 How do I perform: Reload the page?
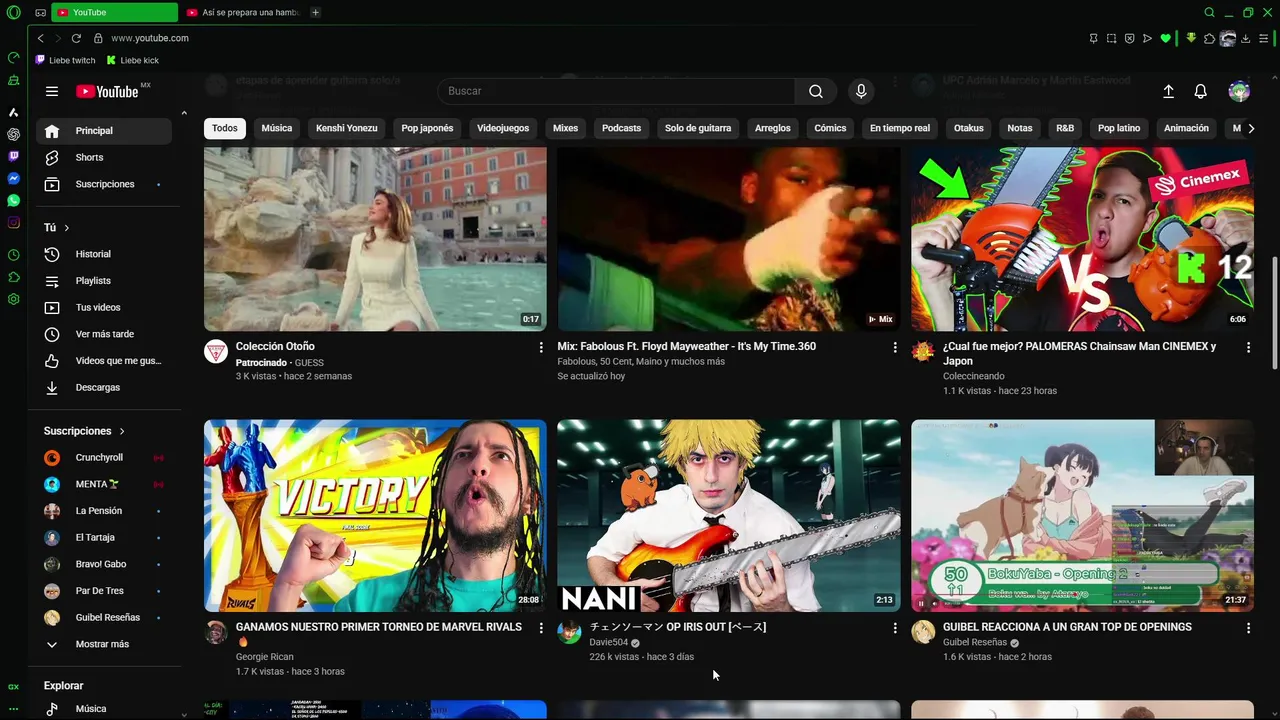76,38
